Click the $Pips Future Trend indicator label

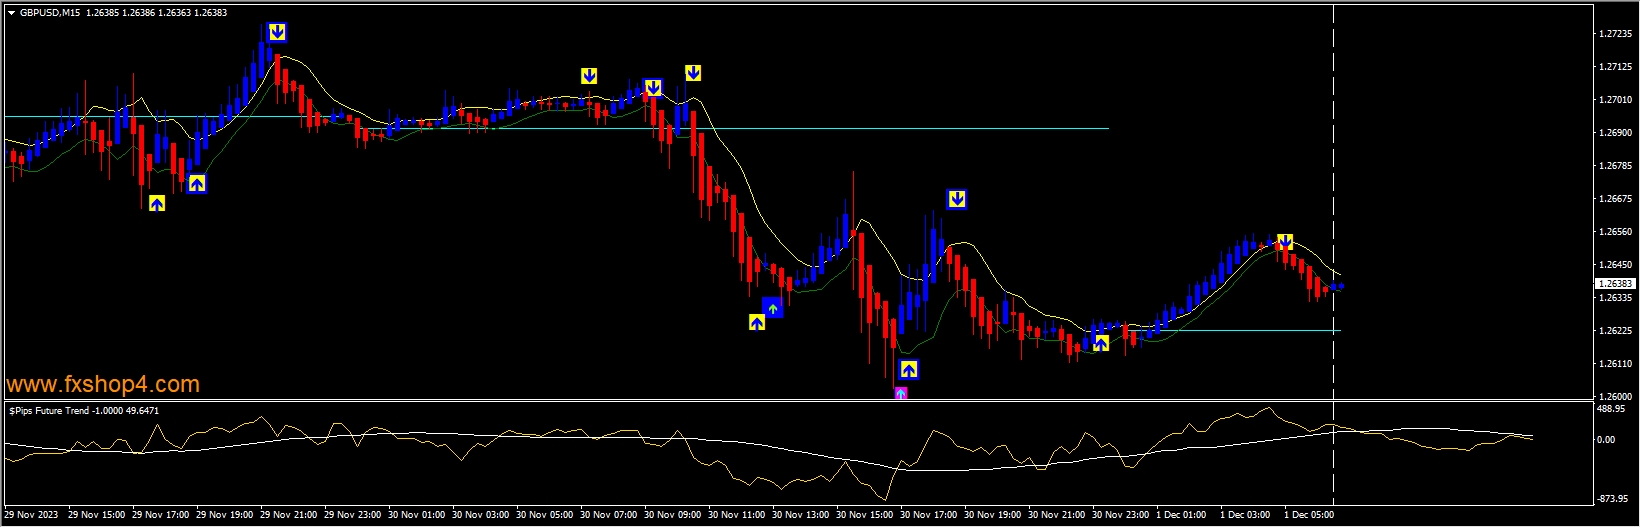pos(84,411)
